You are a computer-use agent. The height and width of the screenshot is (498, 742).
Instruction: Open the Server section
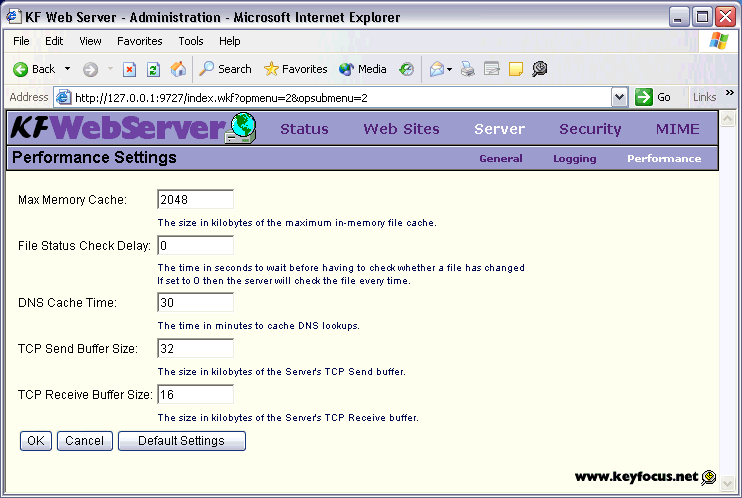[500, 129]
